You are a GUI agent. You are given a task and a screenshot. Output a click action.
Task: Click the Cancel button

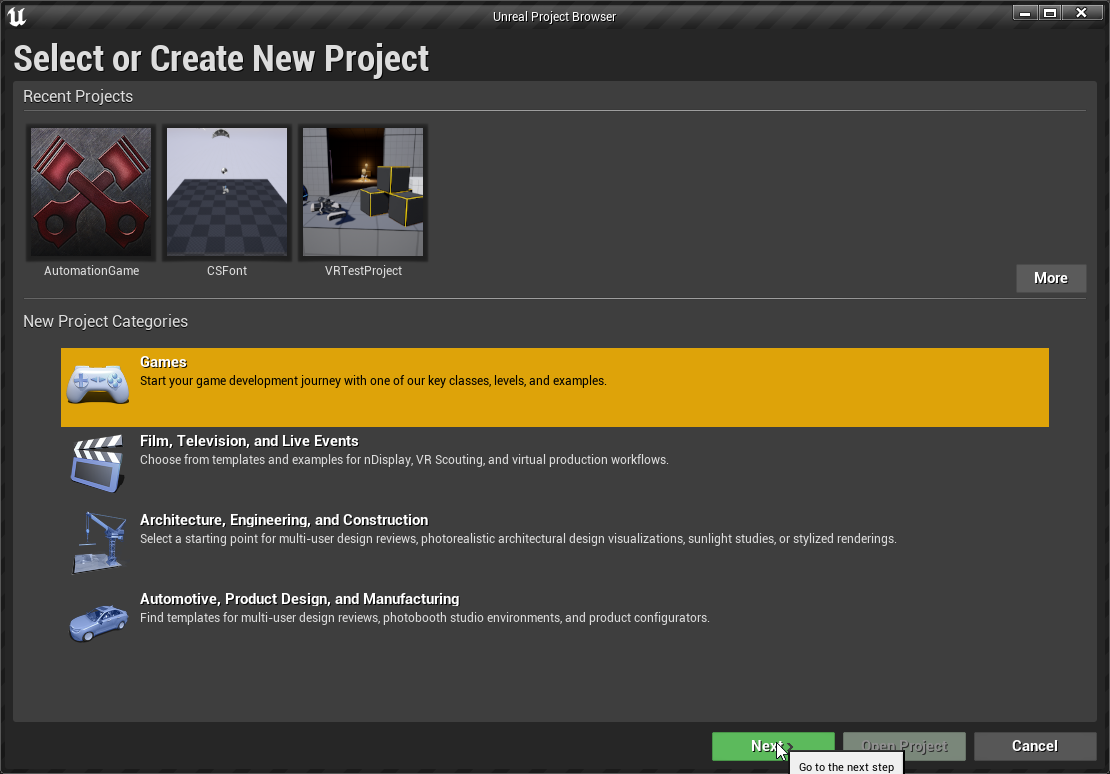1034,746
